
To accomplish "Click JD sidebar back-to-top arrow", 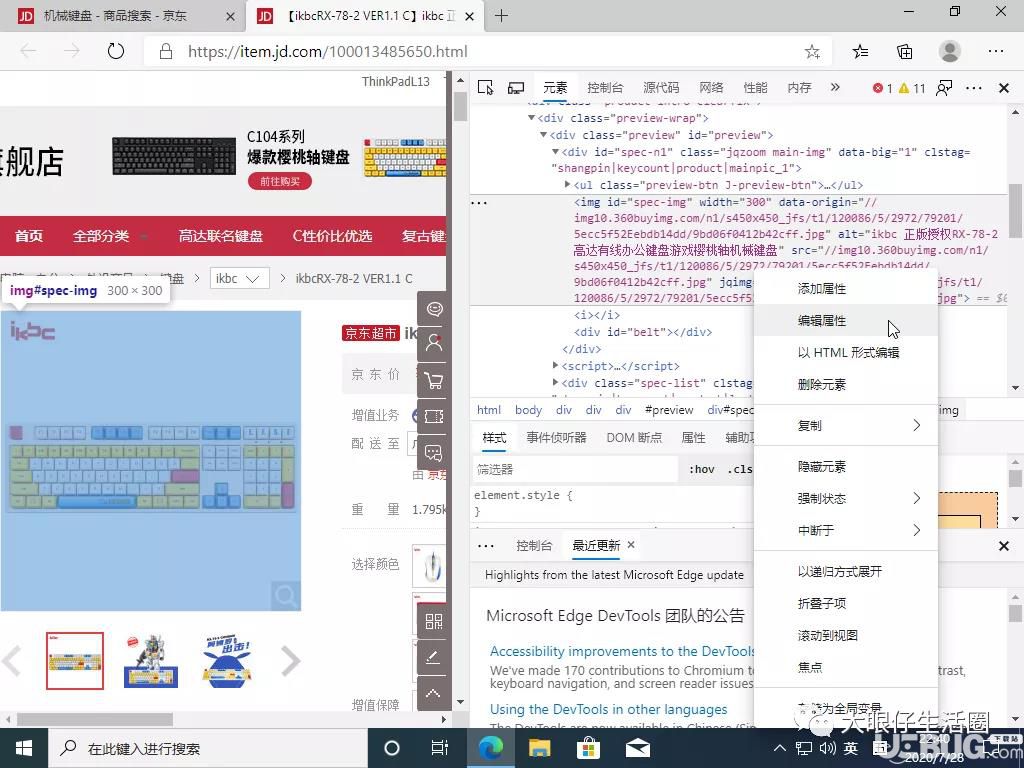I will click(x=434, y=694).
